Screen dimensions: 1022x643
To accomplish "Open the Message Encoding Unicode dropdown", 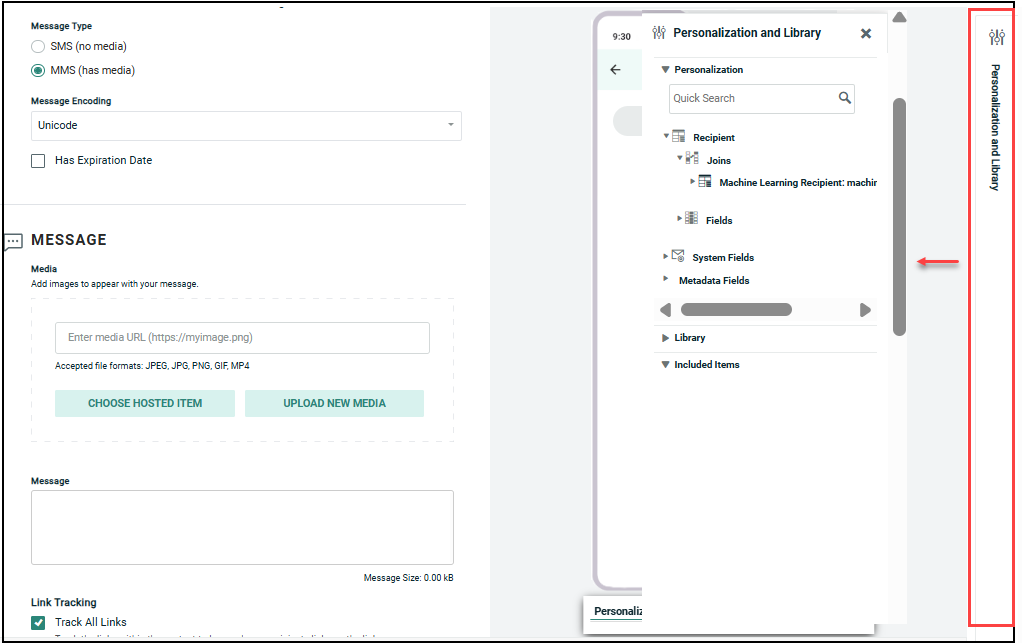I will (246, 126).
